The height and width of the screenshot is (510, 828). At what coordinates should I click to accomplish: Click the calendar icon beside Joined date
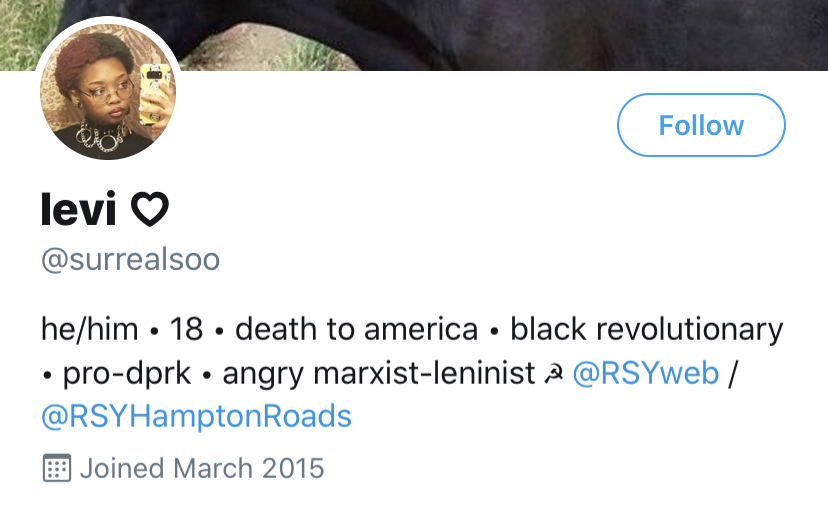point(57,468)
